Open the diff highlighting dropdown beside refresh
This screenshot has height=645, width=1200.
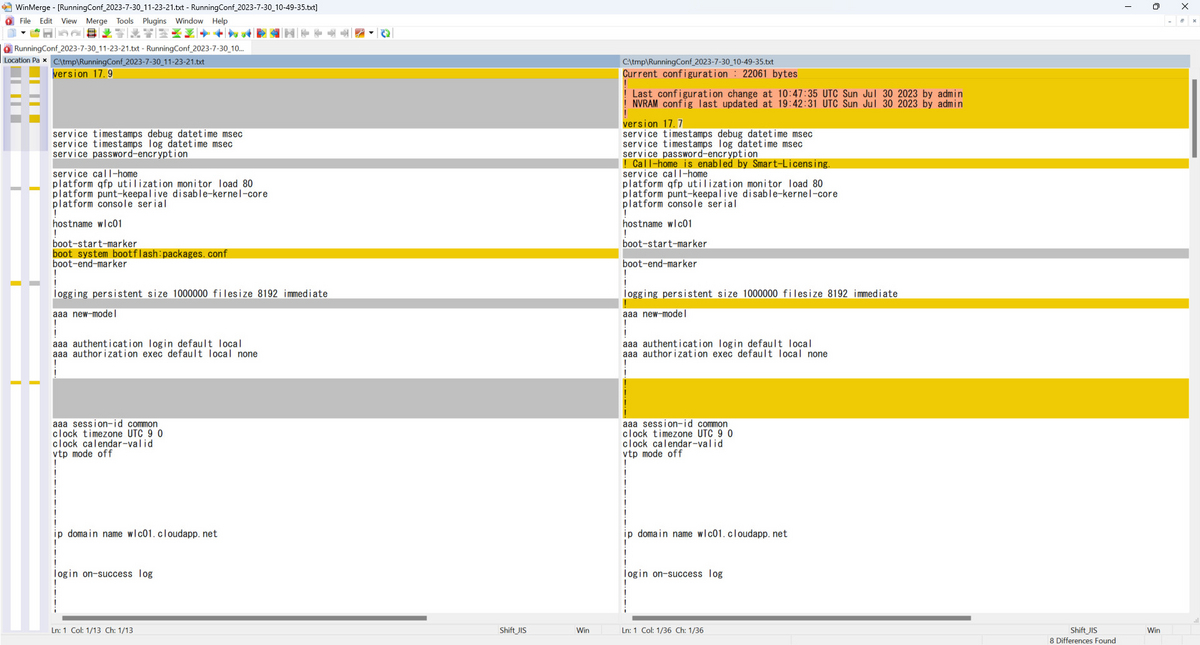click(x=371, y=33)
